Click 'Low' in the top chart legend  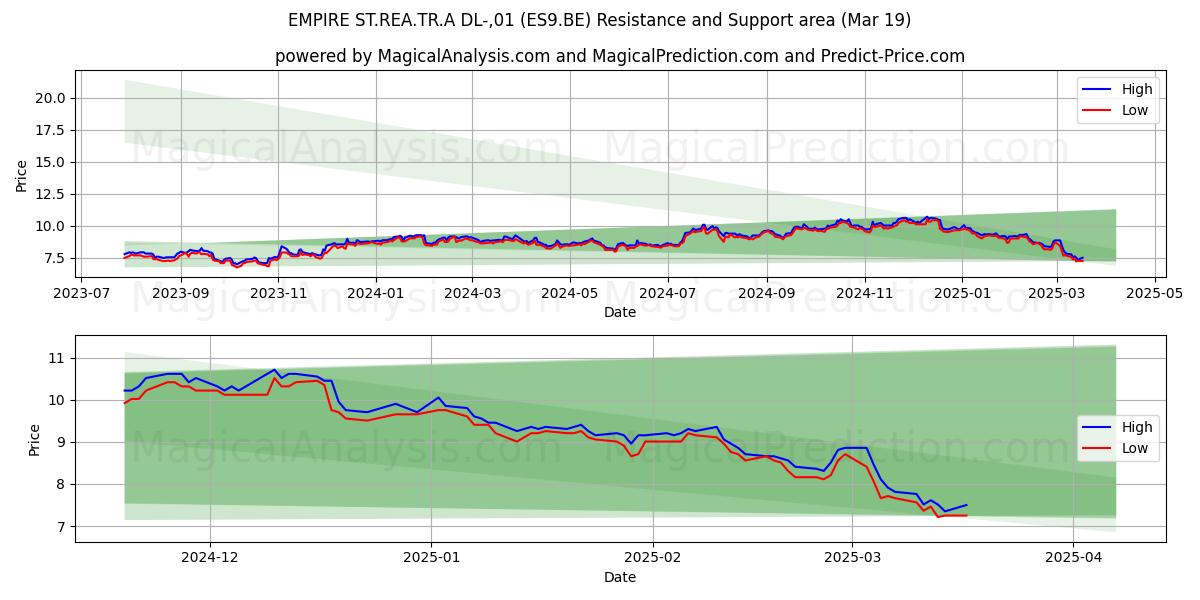1135,110
